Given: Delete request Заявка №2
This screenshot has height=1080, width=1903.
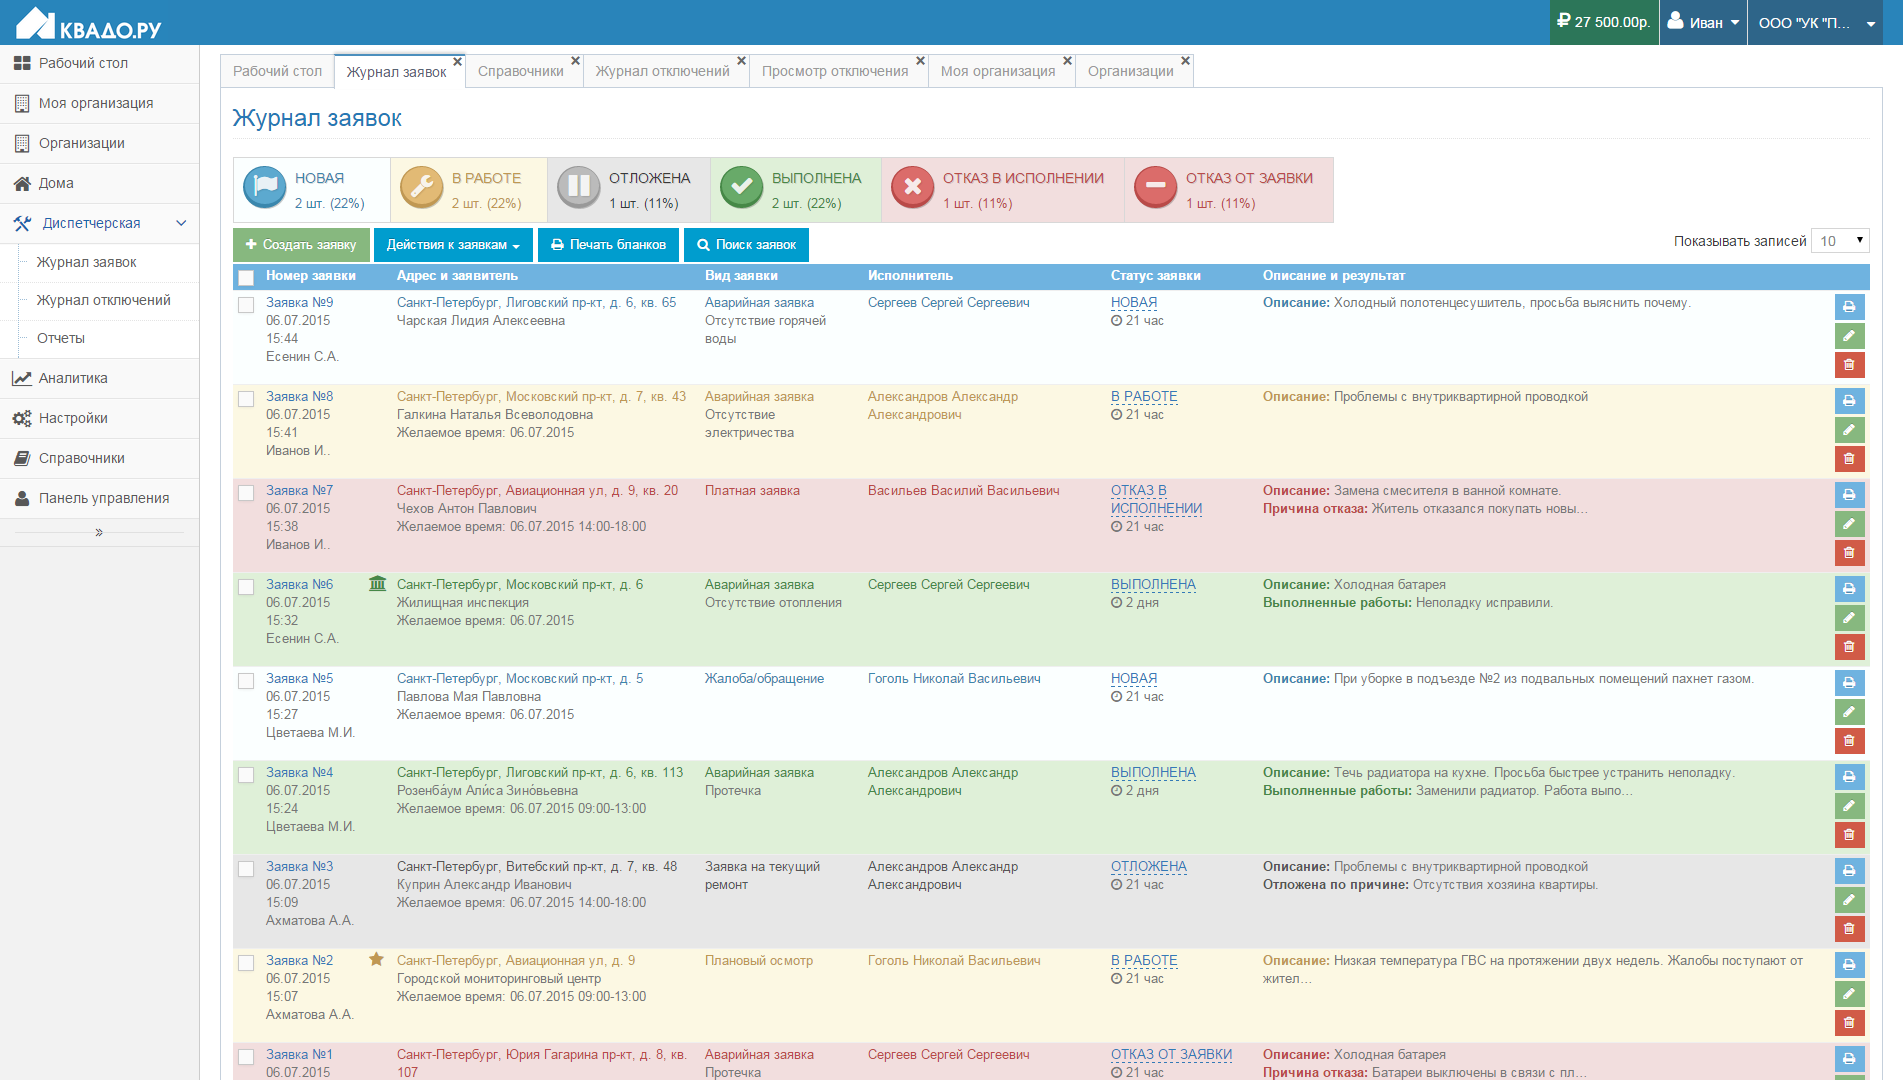Looking at the screenshot, I should tap(1849, 1023).
